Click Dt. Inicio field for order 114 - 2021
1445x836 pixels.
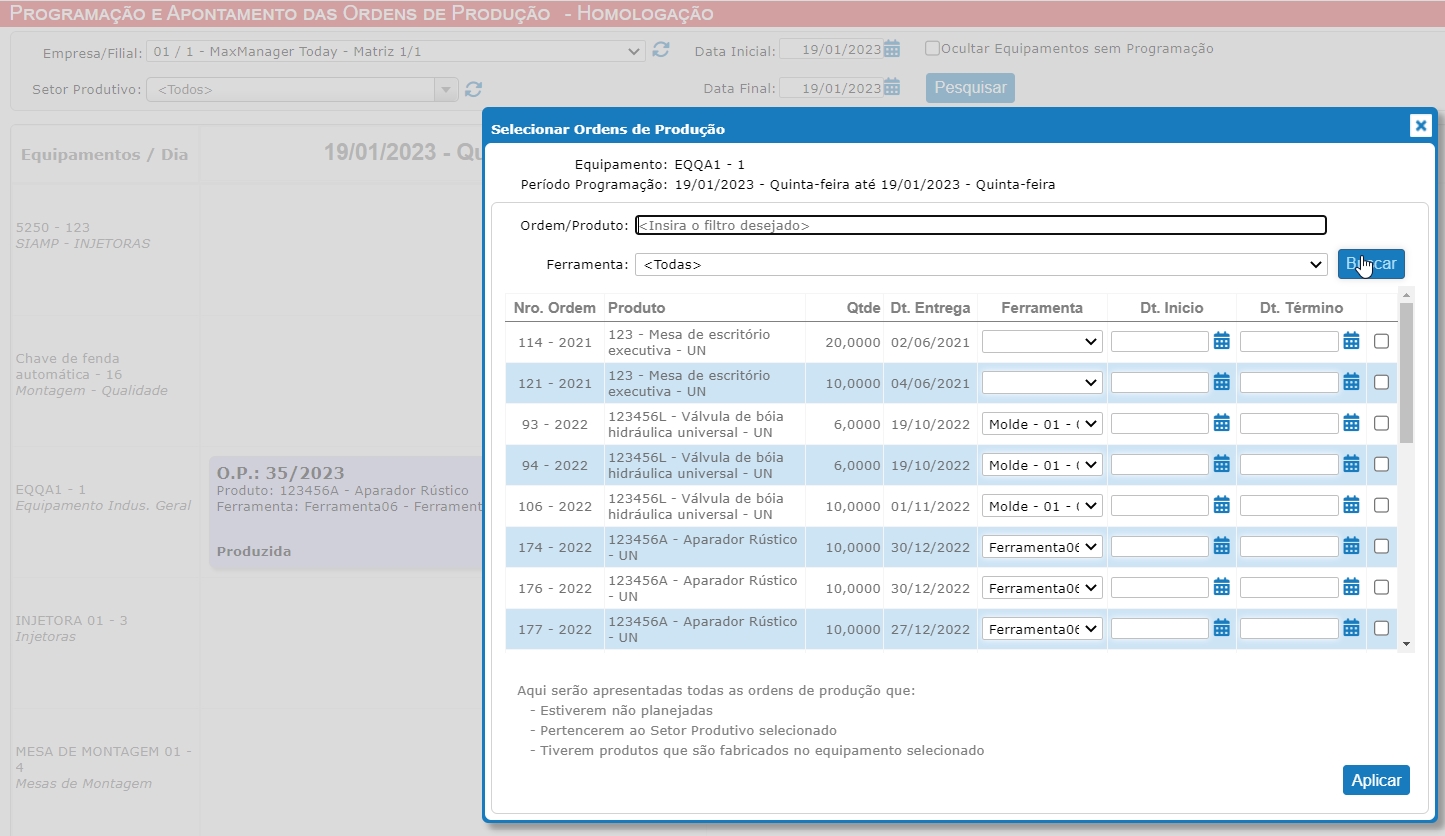point(1160,342)
